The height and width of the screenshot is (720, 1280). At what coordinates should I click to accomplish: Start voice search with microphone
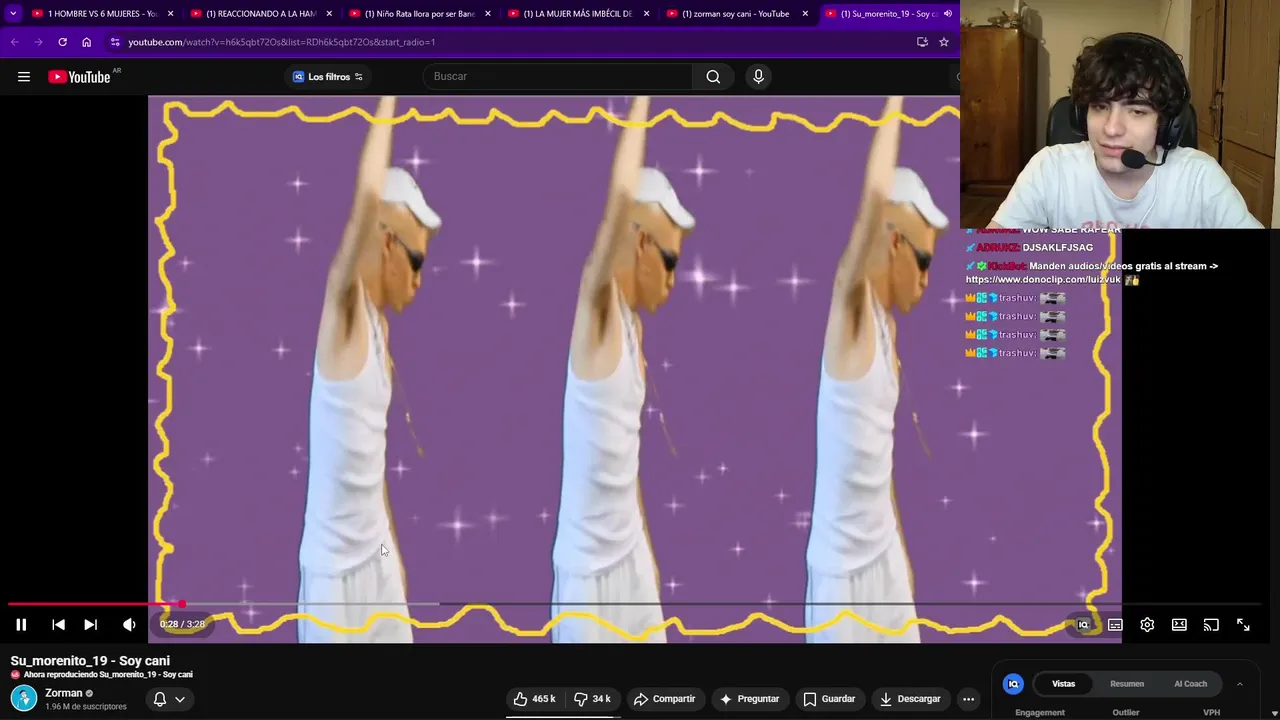tap(758, 77)
